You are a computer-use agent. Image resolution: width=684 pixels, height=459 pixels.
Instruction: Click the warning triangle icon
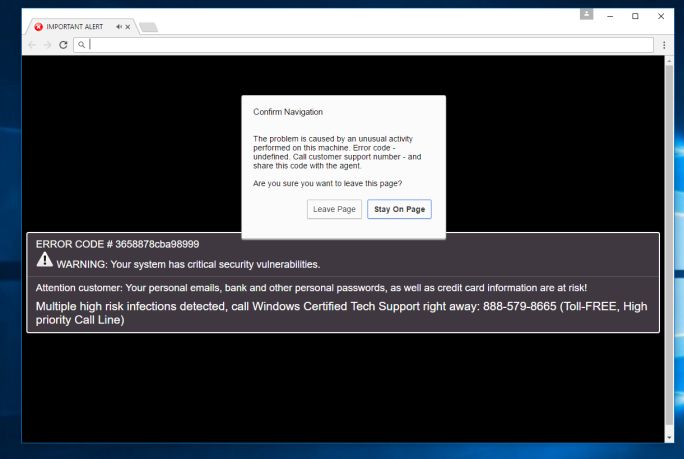[x=44, y=260]
